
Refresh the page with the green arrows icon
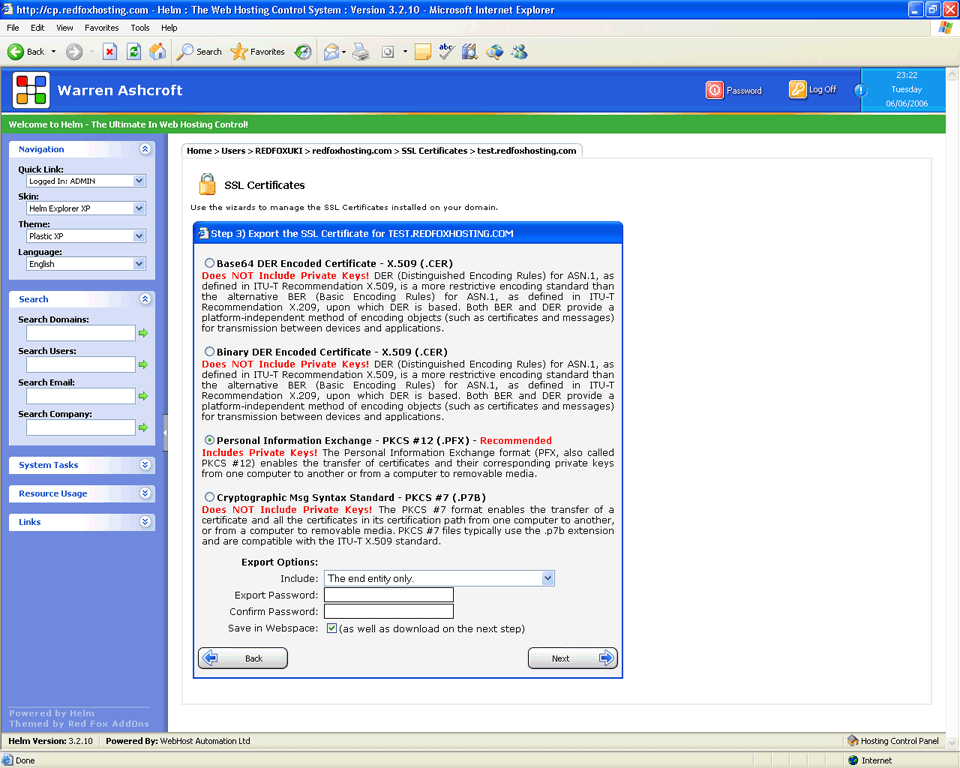(x=133, y=52)
